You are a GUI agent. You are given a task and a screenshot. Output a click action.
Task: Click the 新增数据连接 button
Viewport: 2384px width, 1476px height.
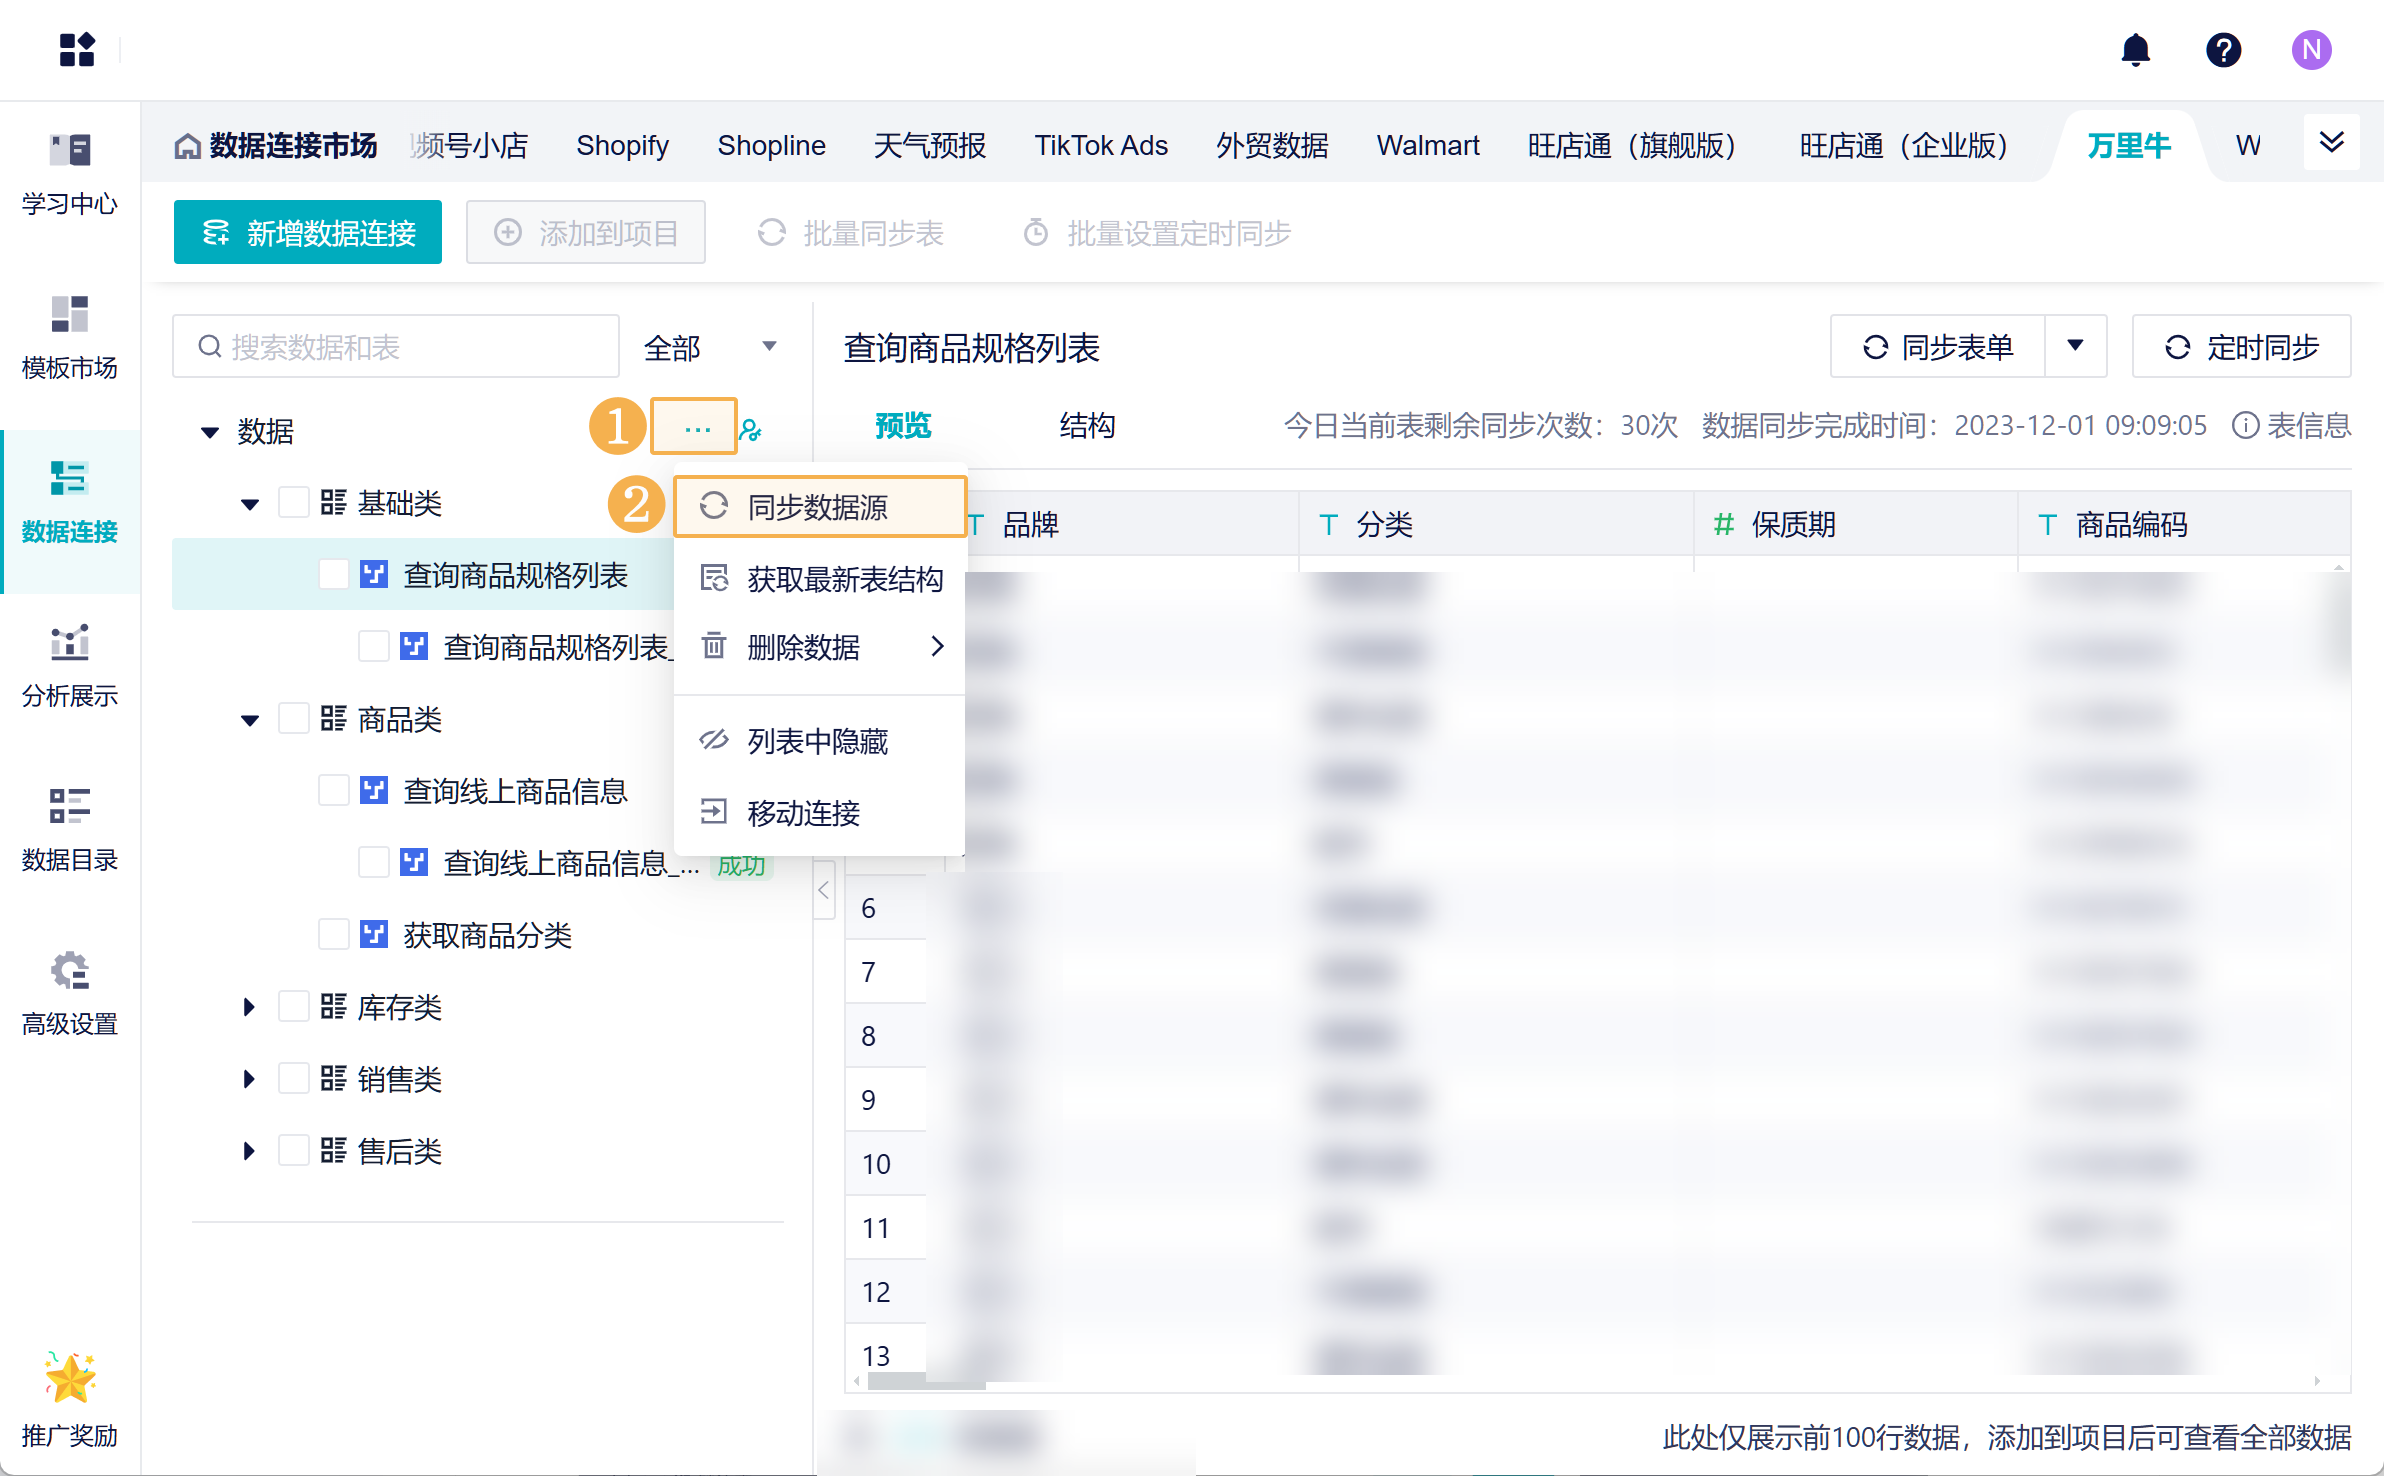[x=308, y=233]
